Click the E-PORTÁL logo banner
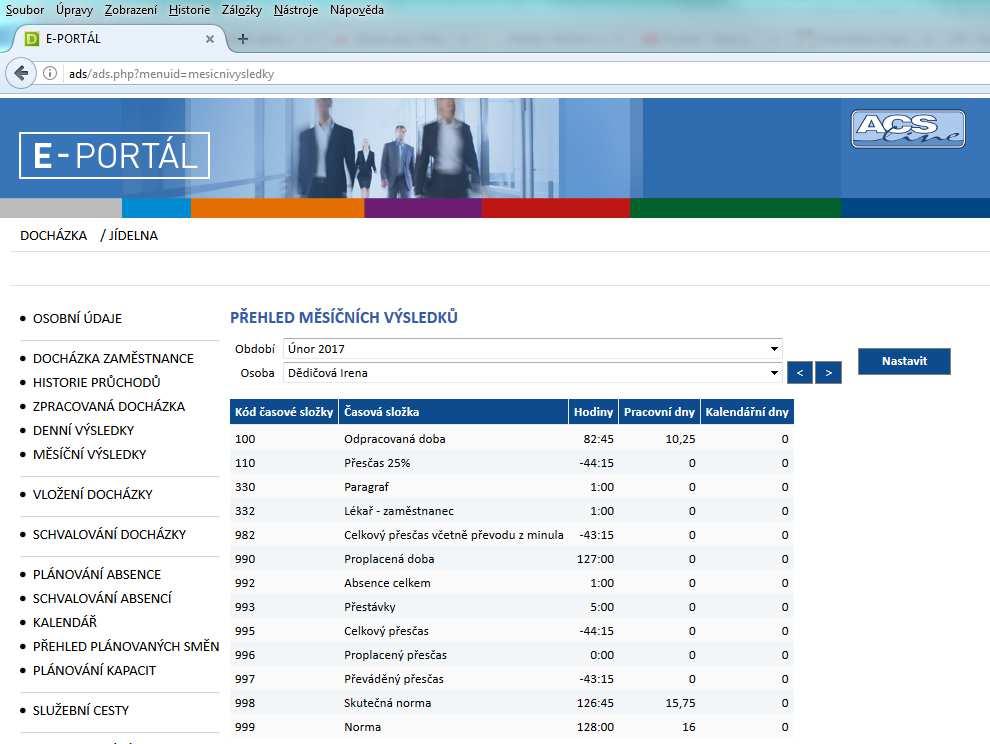Viewport: 990px width, 744px height. coord(114,155)
